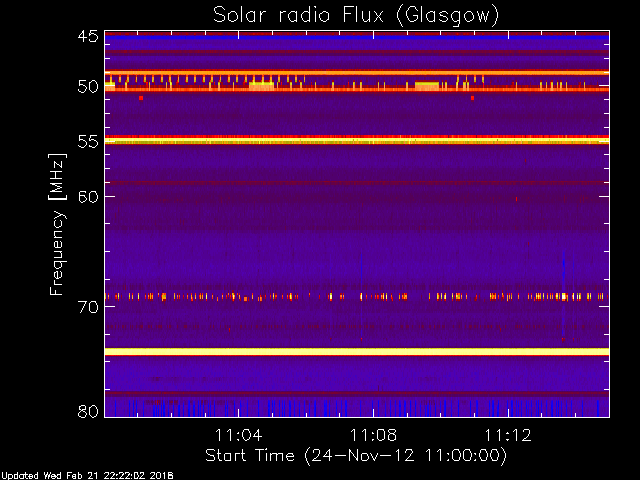
Task: Click the 'Updated Wed Feb 21' timestamp text
Action: [x=87, y=476]
